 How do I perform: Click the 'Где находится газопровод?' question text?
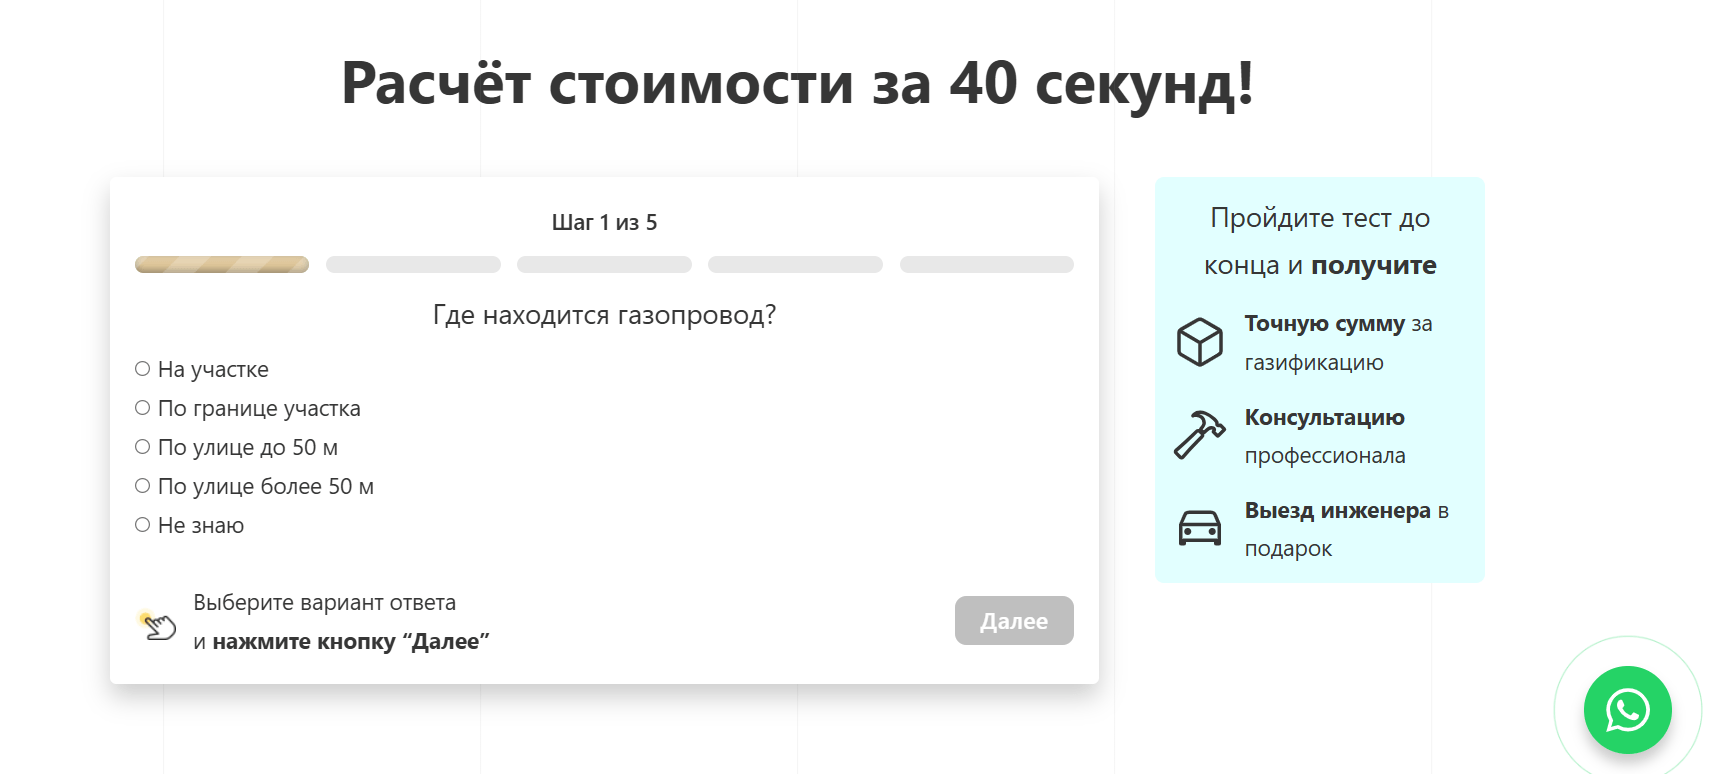coord(604,315)
